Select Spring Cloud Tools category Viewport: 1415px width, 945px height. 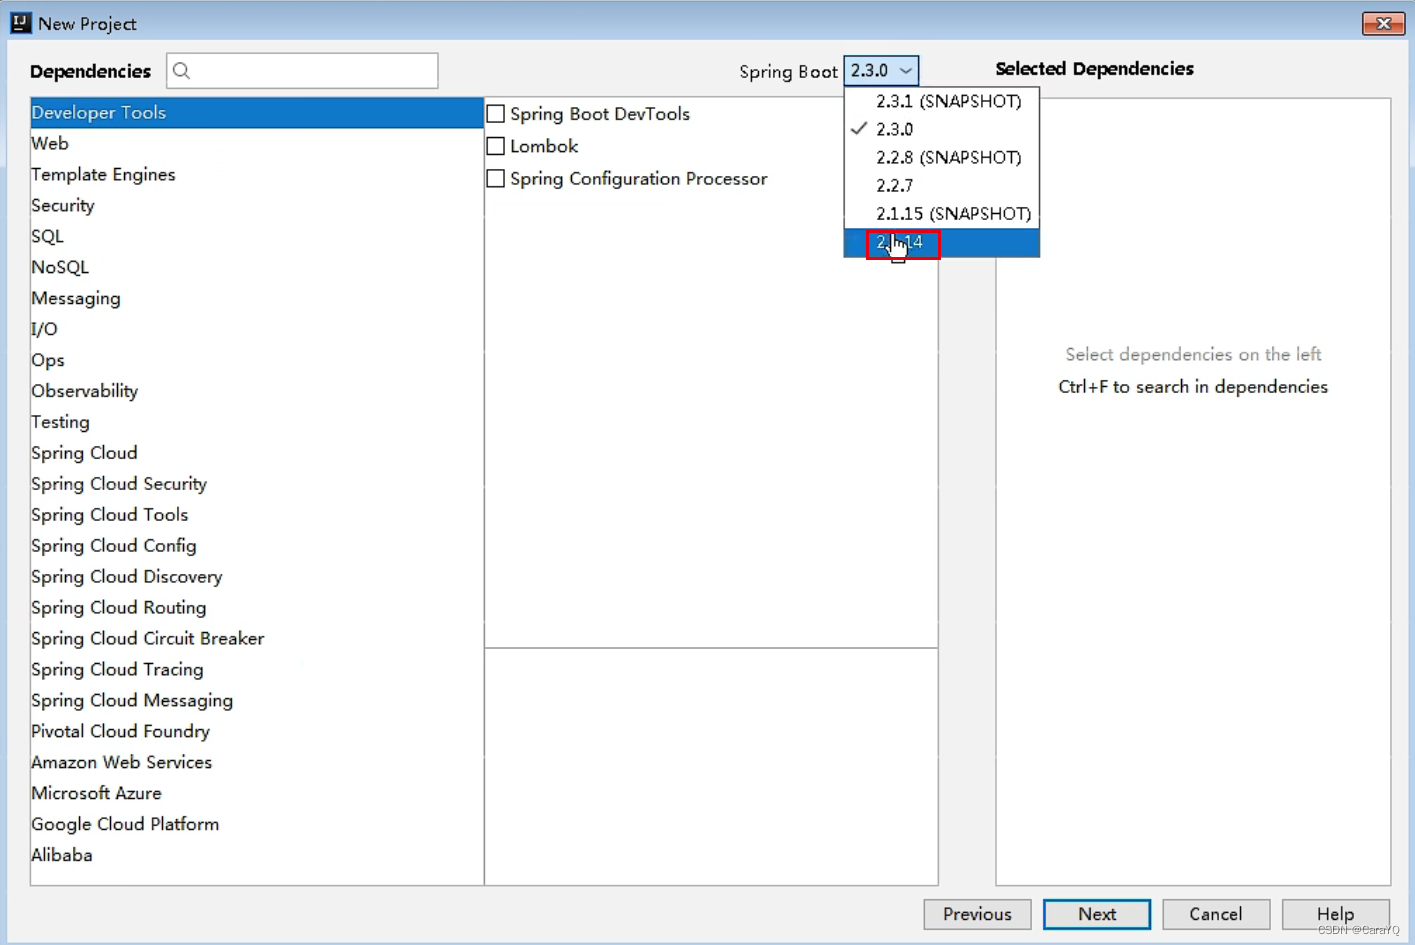point(257,516)
